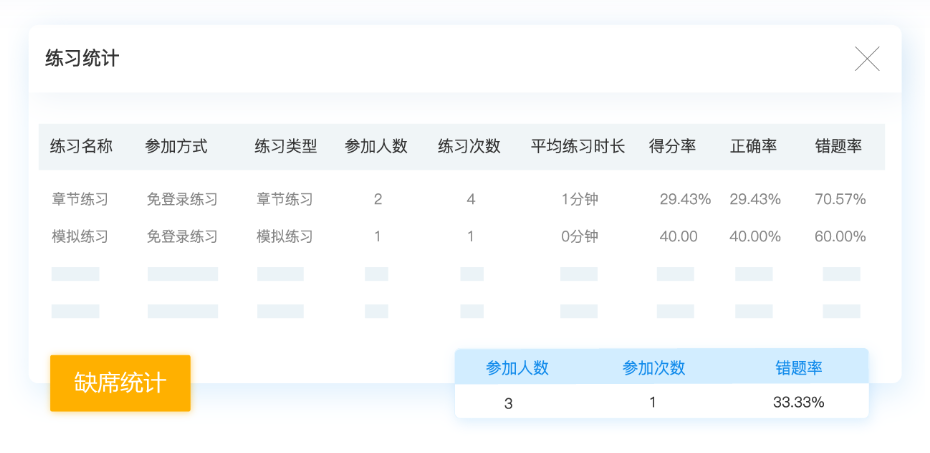Image resolution: width=930 pixels, height=453 pixels.
Task: Select 参加次数 header in the summary table
Action: coord(654,367)
